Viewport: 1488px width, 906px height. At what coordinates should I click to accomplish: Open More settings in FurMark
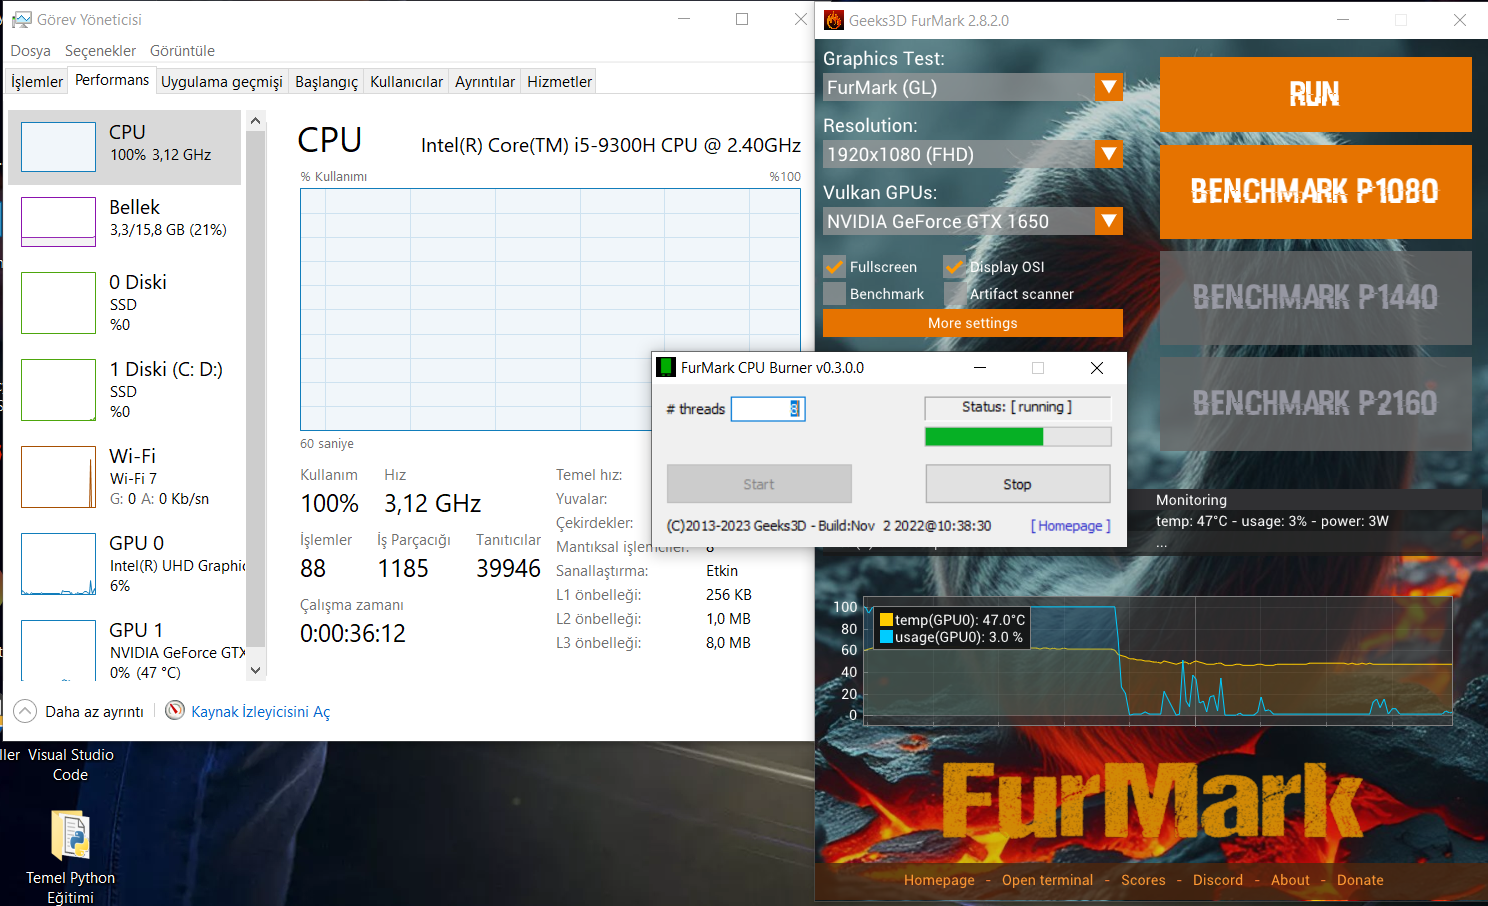pos(973,323)
